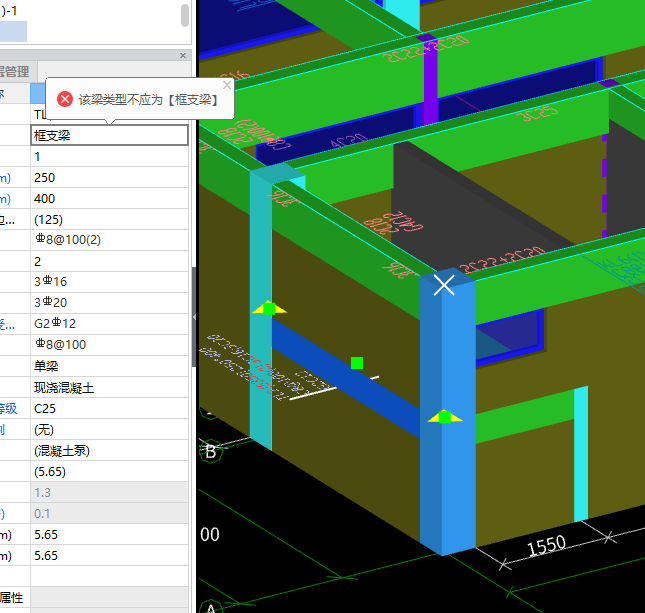Click the red error icon in the tooltip
Screen dimensions: 645x613
pos(65,99)
